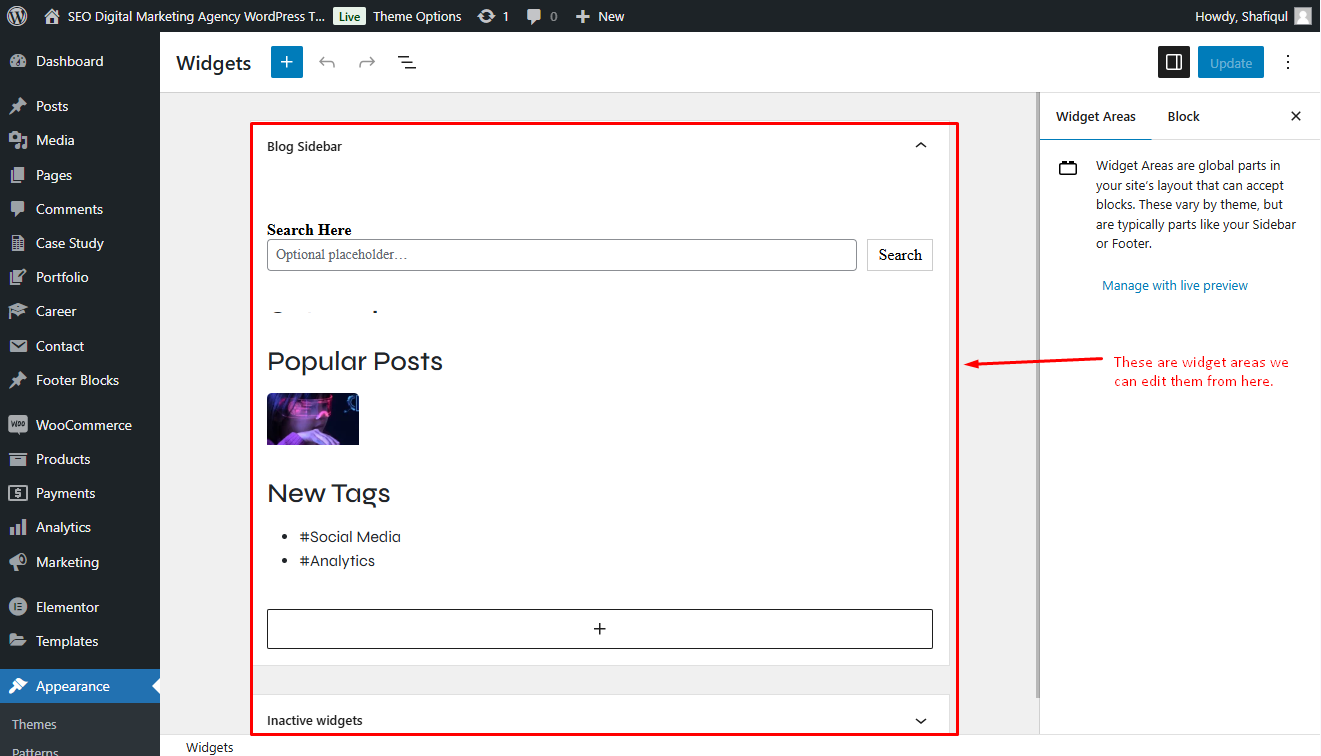The width and height of the screenshot is (1321, 756).
Task: Close the settings sidebar with X
Action: pos(1296,116)
